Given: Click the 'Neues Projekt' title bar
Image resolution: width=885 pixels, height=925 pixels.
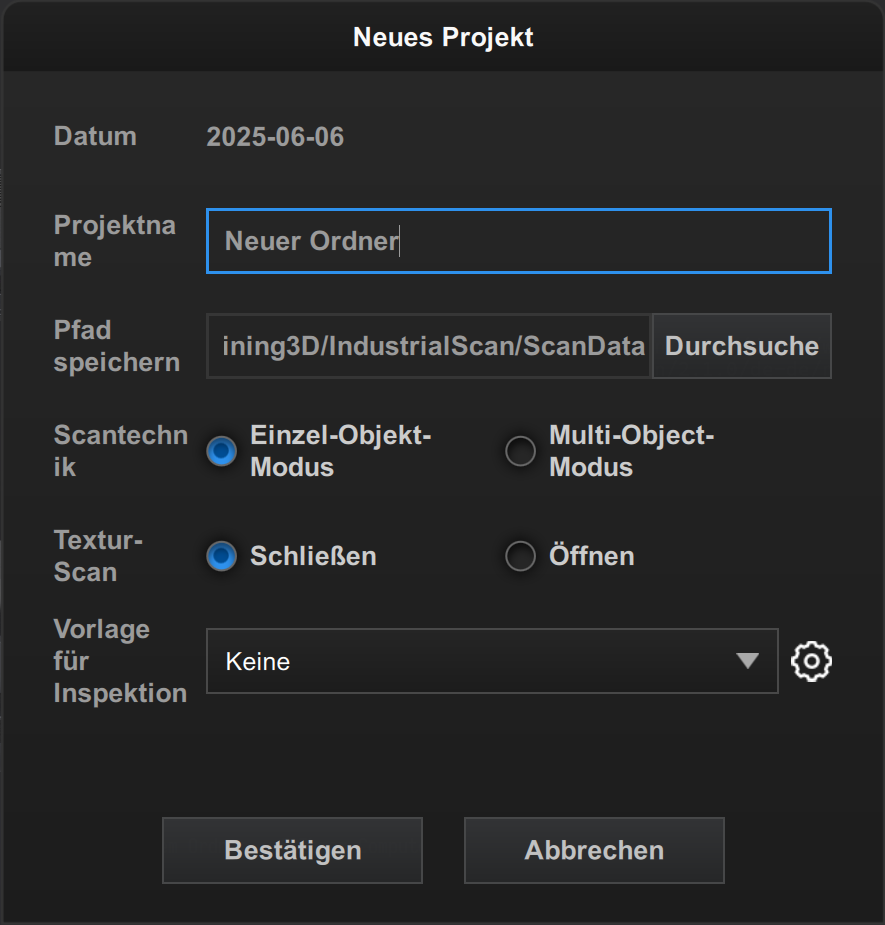Looking at the screenshot, I should coord(443,38).
